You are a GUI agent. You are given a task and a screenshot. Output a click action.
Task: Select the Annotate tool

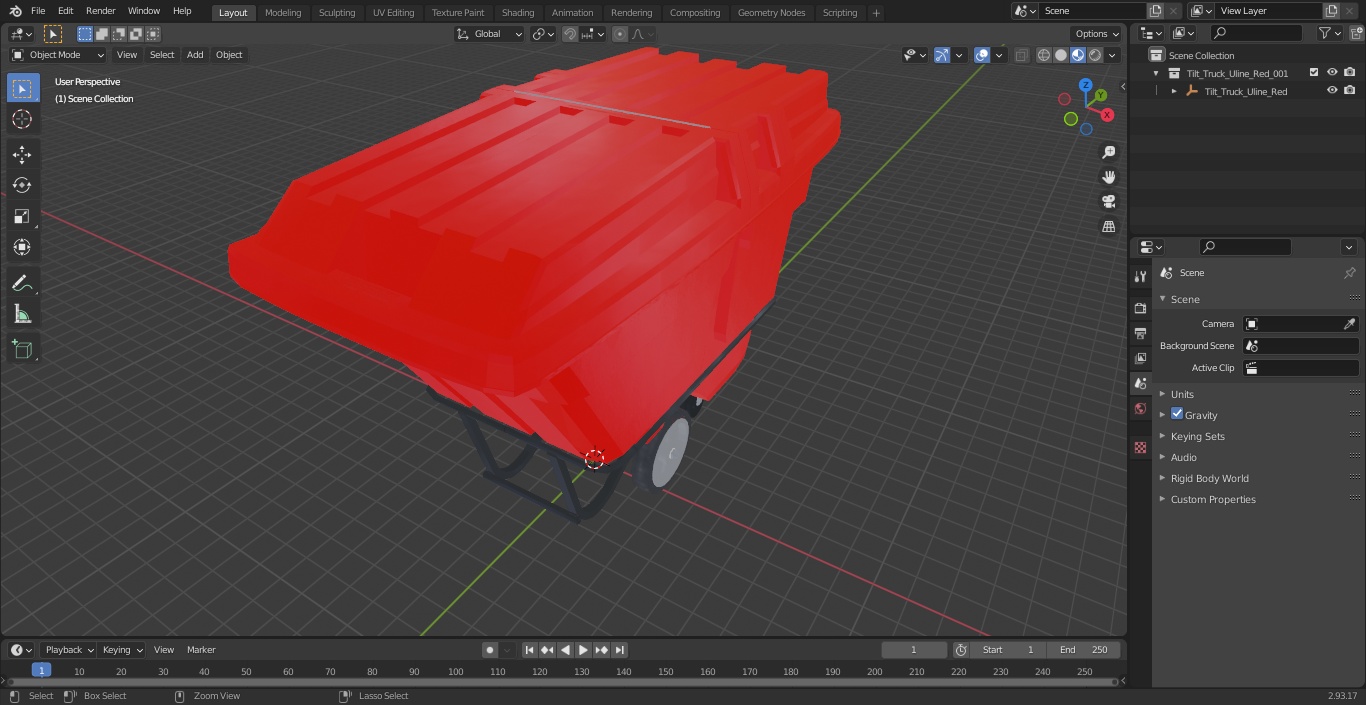22,283
